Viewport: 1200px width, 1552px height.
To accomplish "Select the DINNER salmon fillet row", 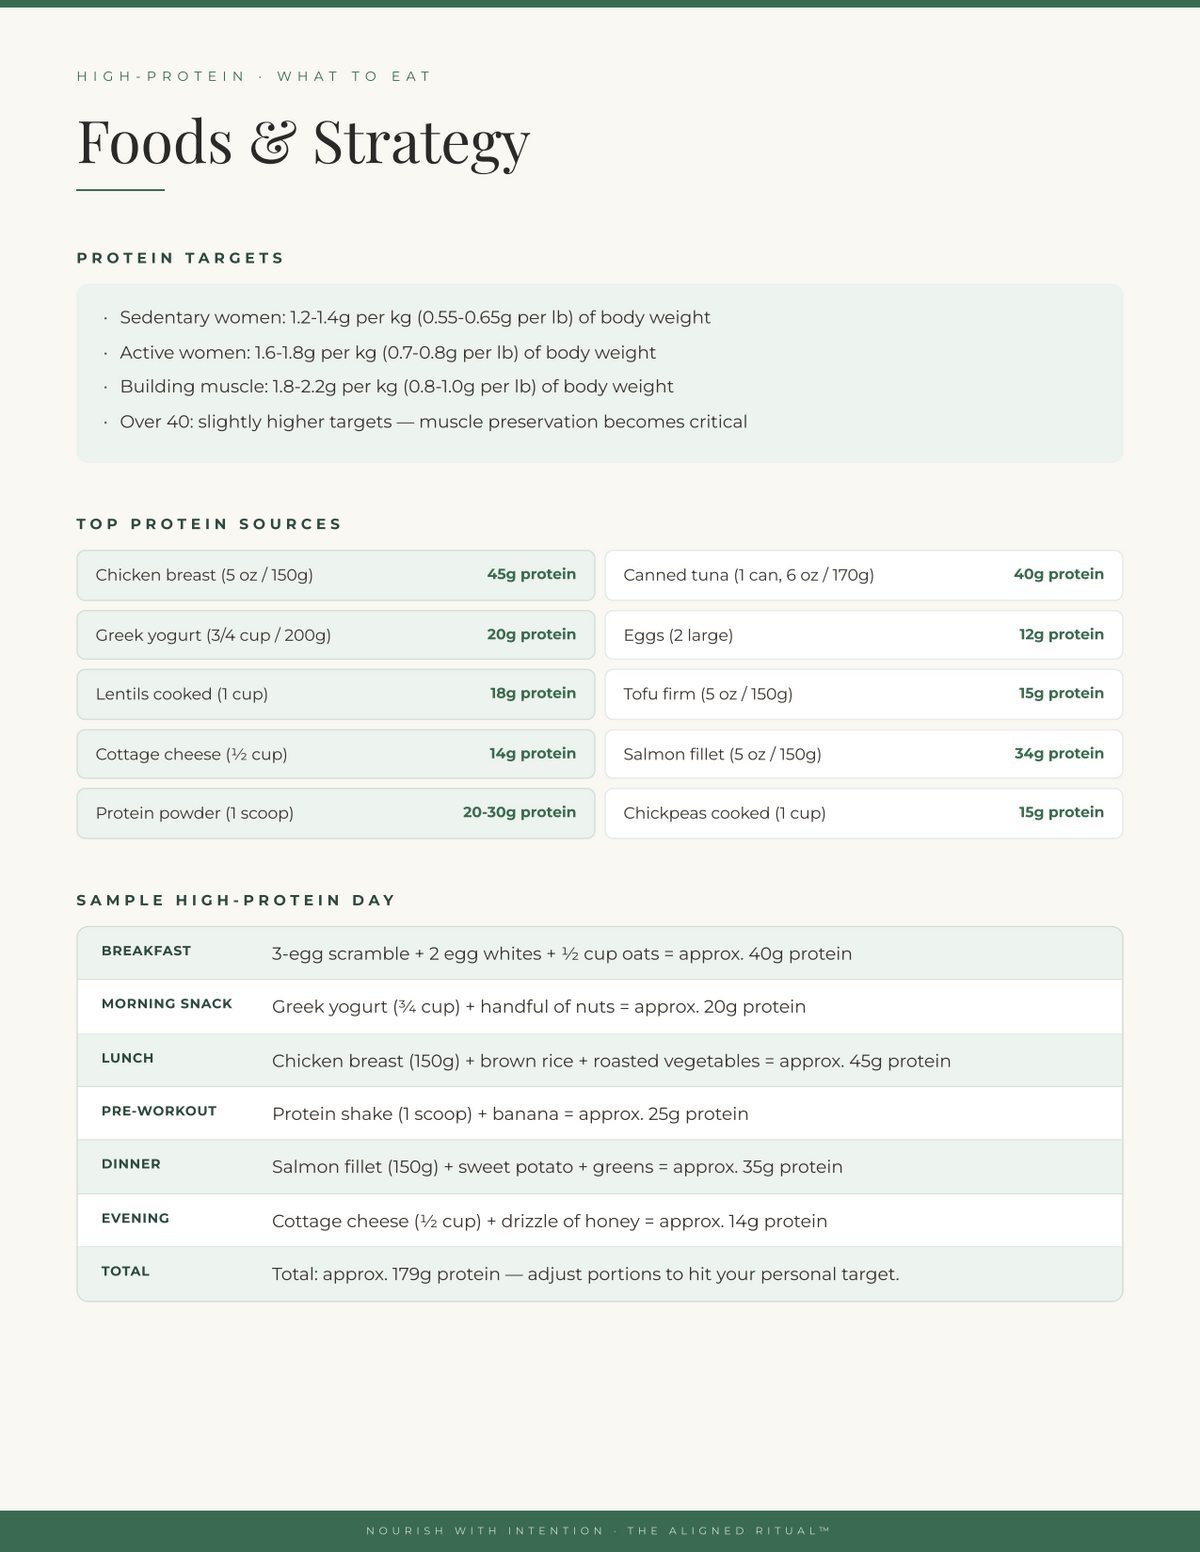I will pos(600,1167).
